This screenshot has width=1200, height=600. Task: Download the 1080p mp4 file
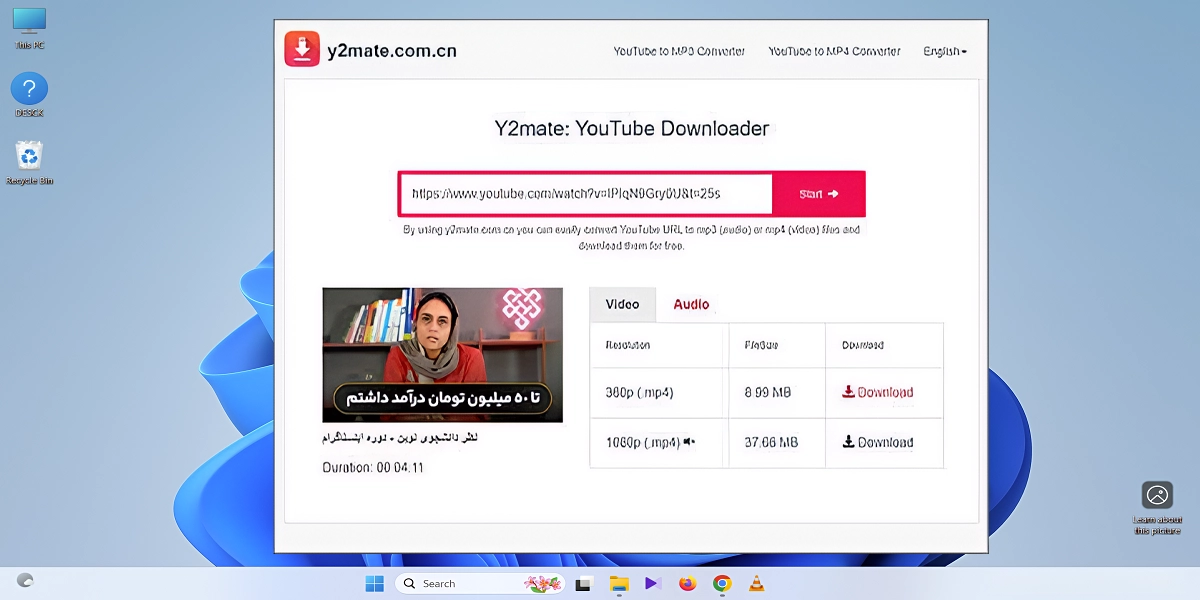pyautogui.click(x=878, y=442)
